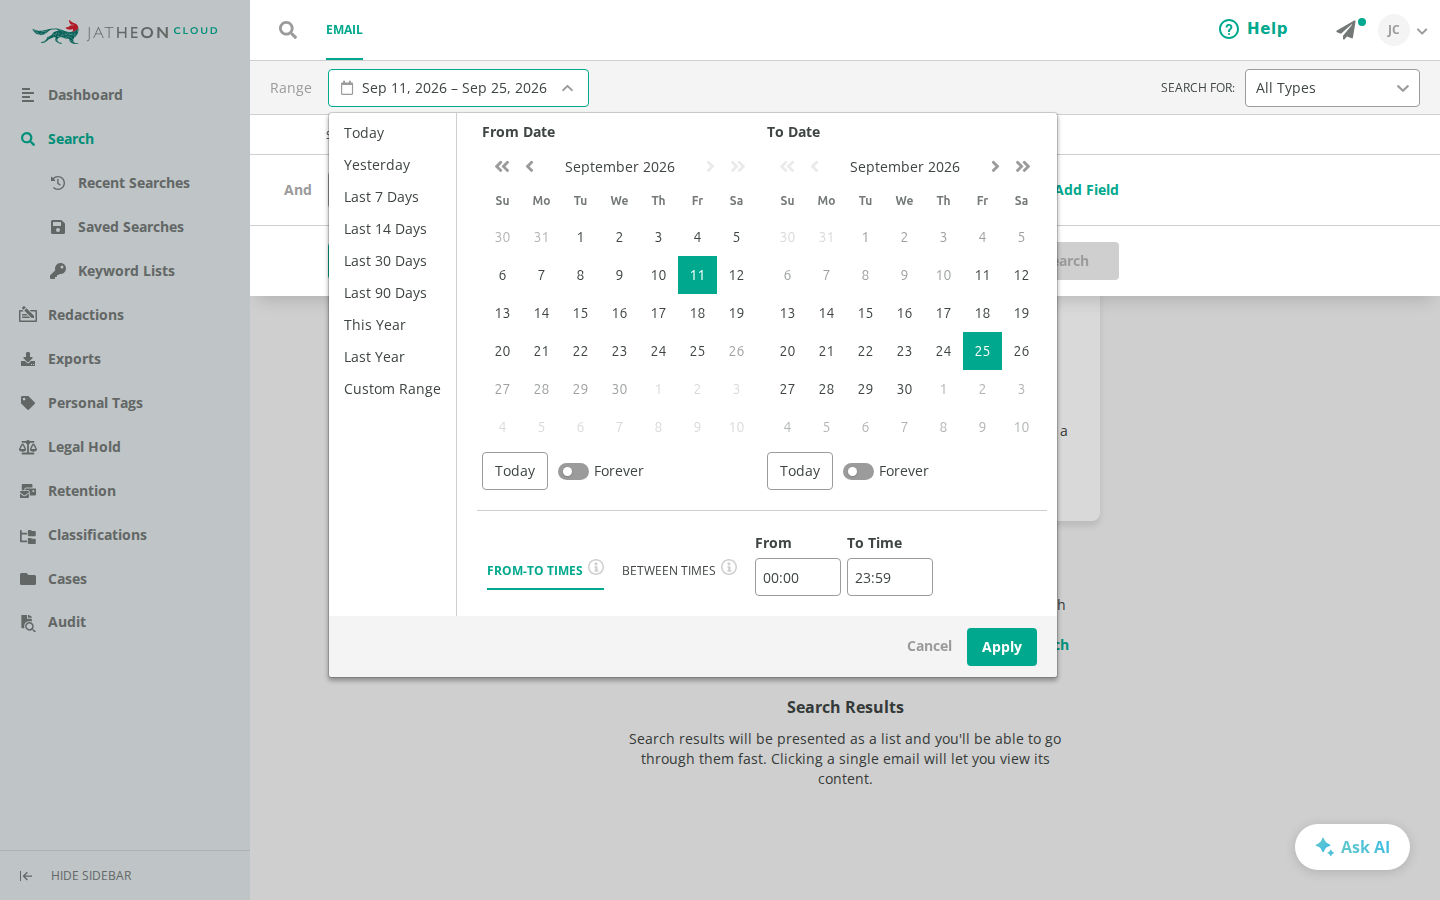1440x900 pixels.
Task: Pick day 18 in From Date calendar
Action: (x=697, y=313)
